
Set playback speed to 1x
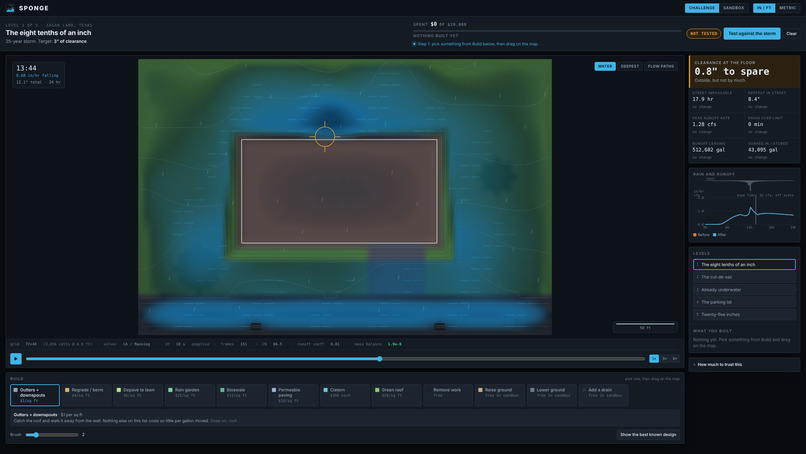click(x=654, y=359)
